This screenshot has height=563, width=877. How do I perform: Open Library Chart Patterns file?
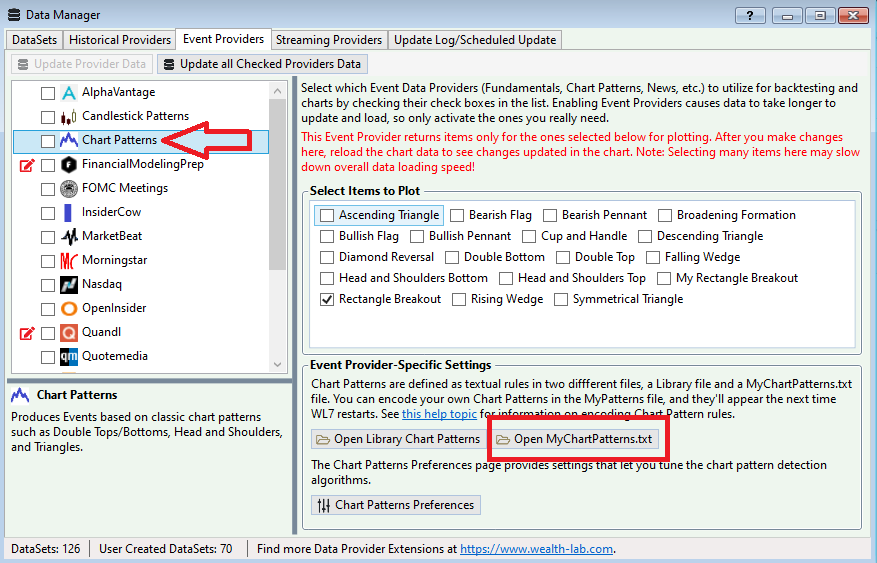pyautogui.click(x=398, y=439)
